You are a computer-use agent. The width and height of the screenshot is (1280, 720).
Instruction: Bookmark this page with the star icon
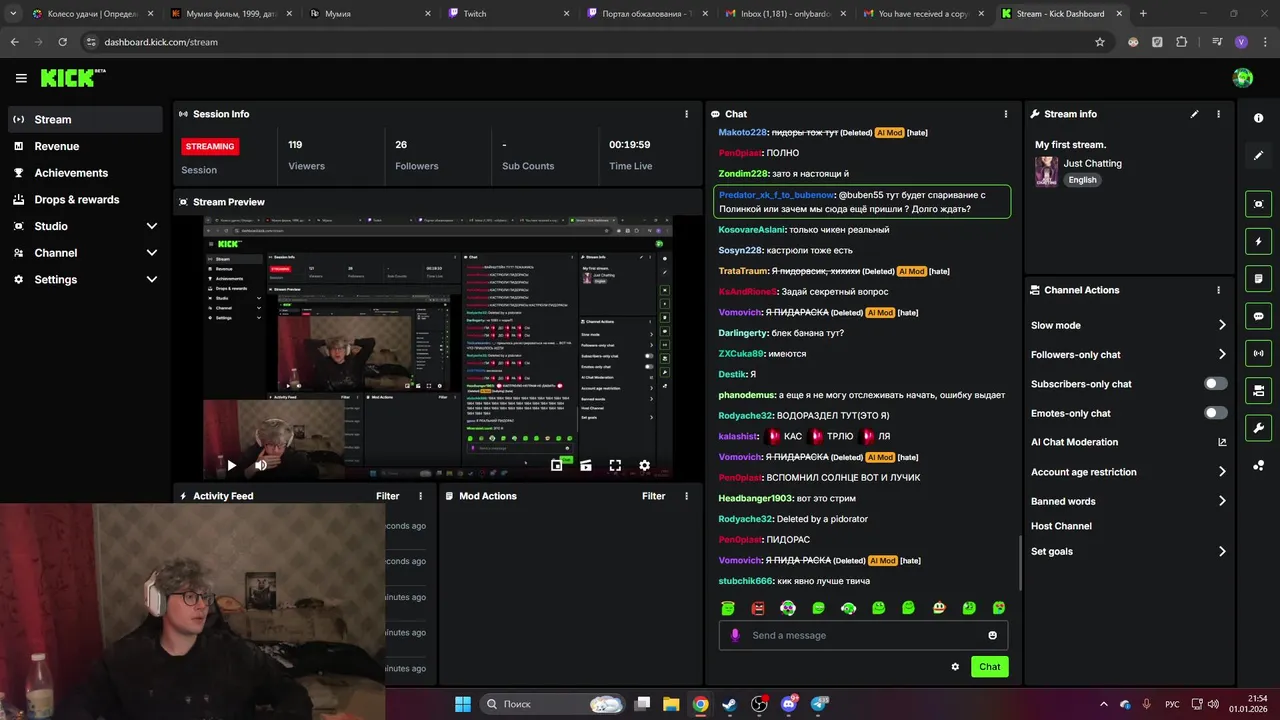click(x=1100, y=42)
